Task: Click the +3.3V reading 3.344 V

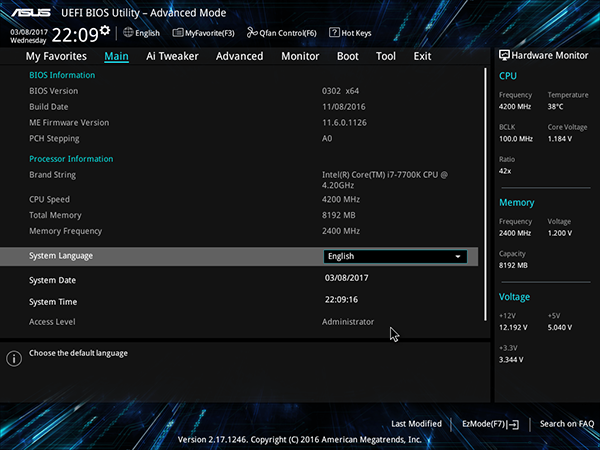Action: pyautogui.click(x=511, y=360)
